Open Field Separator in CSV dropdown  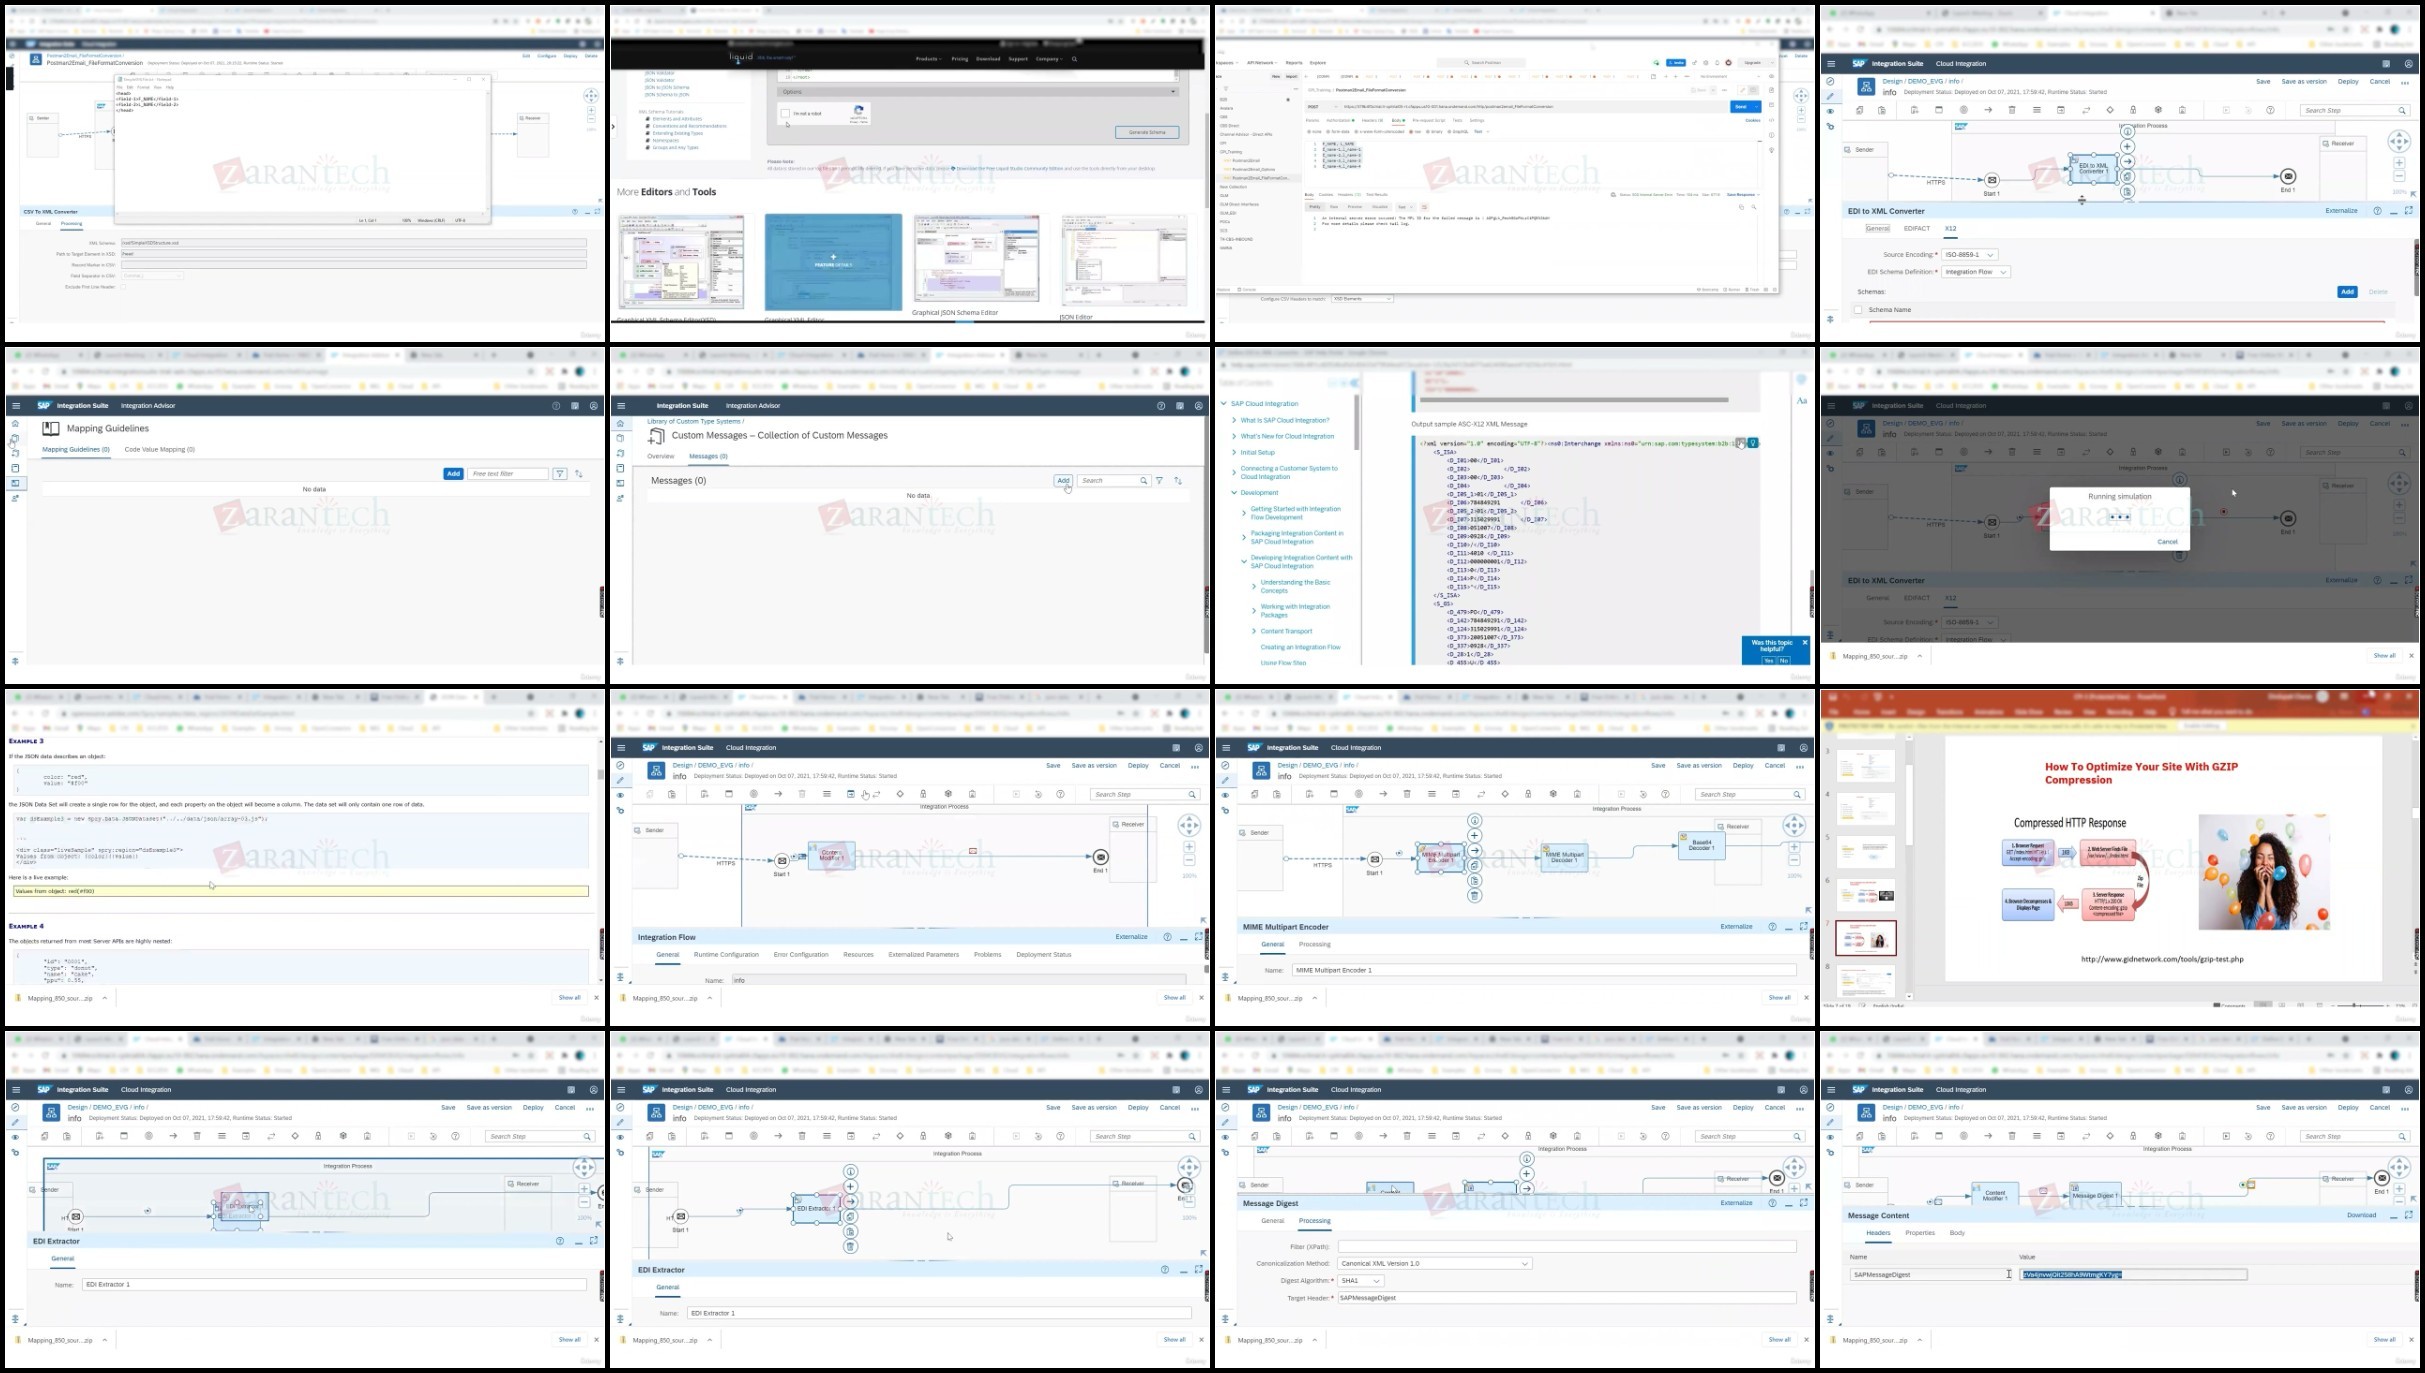point(151,276)
